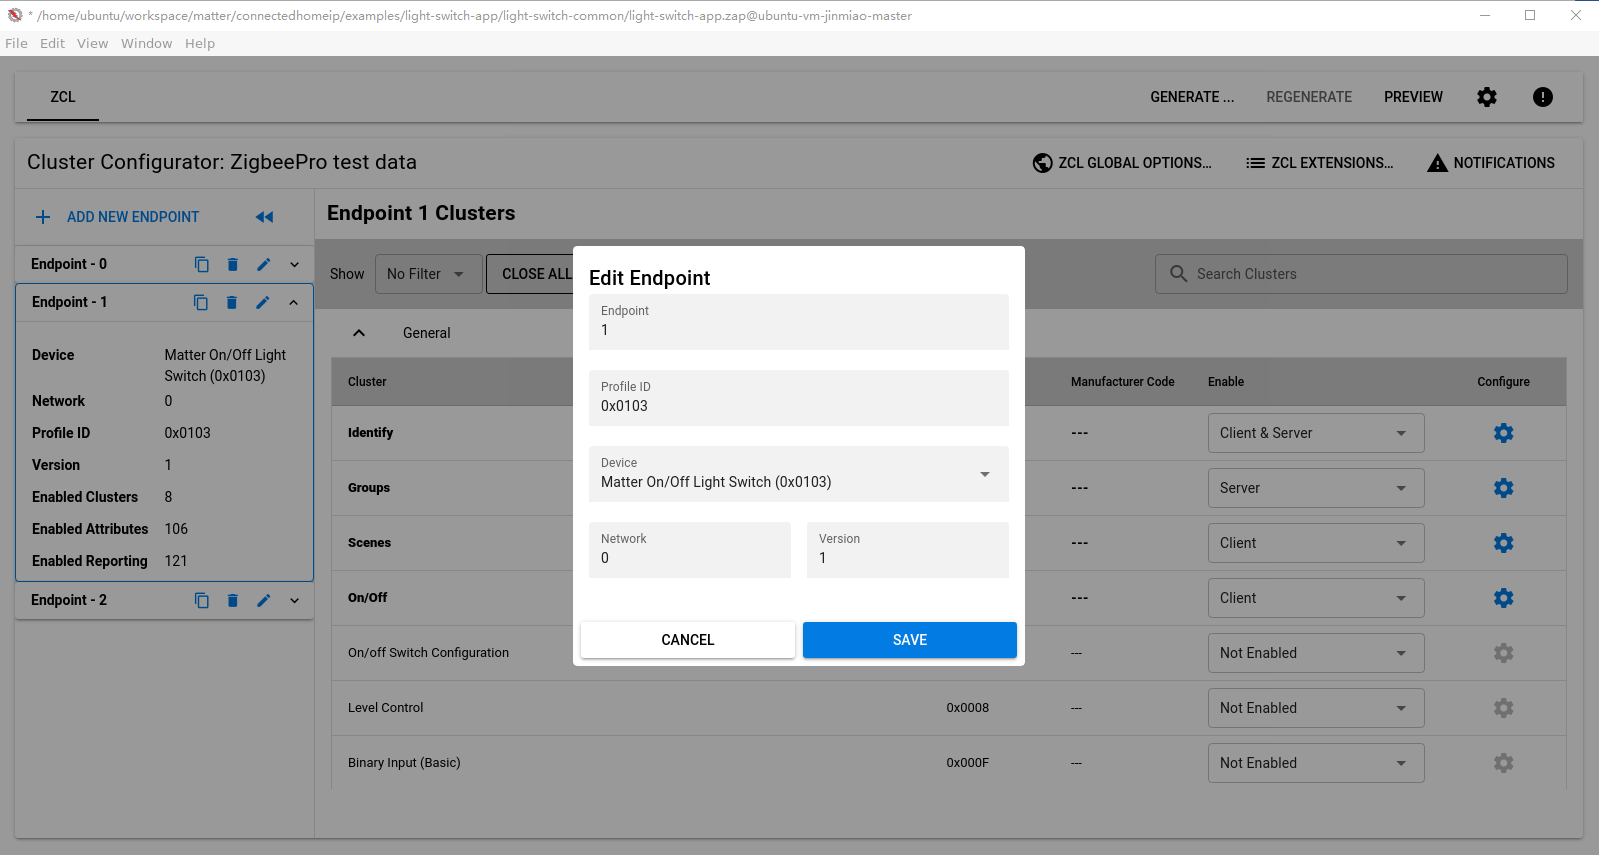Click the Profile ID input field
The height and width of the screenshot is (855, 1599).
(799, 398)
